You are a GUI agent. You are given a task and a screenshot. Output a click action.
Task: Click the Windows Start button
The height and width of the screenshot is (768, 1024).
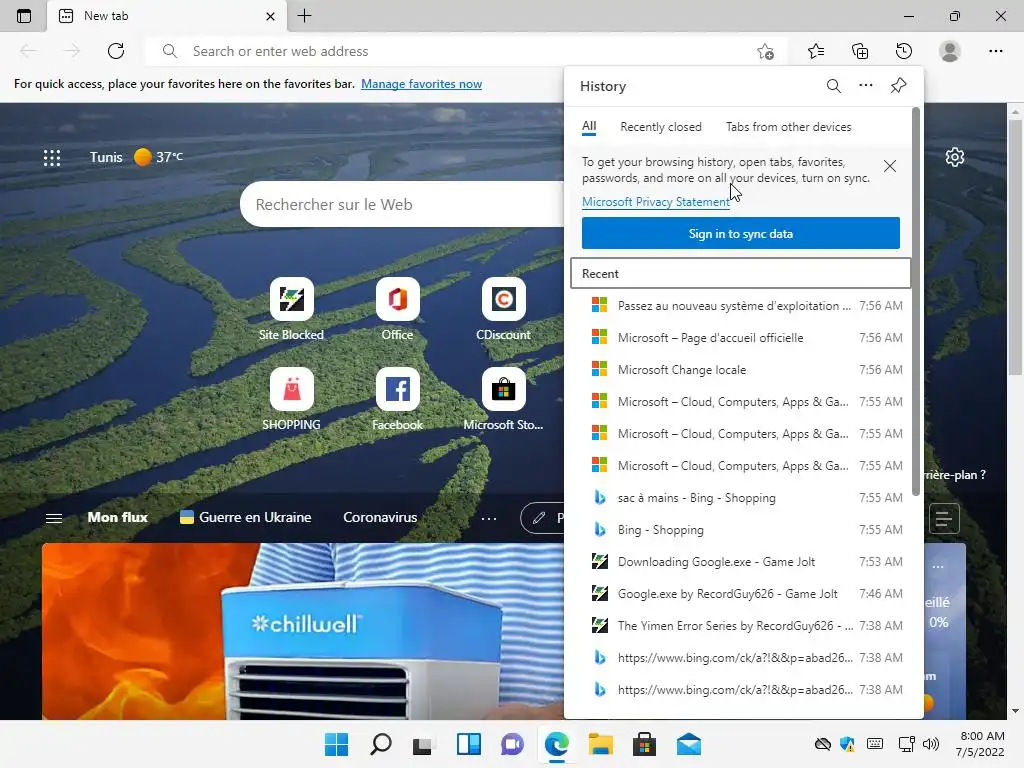click(336, 744)
